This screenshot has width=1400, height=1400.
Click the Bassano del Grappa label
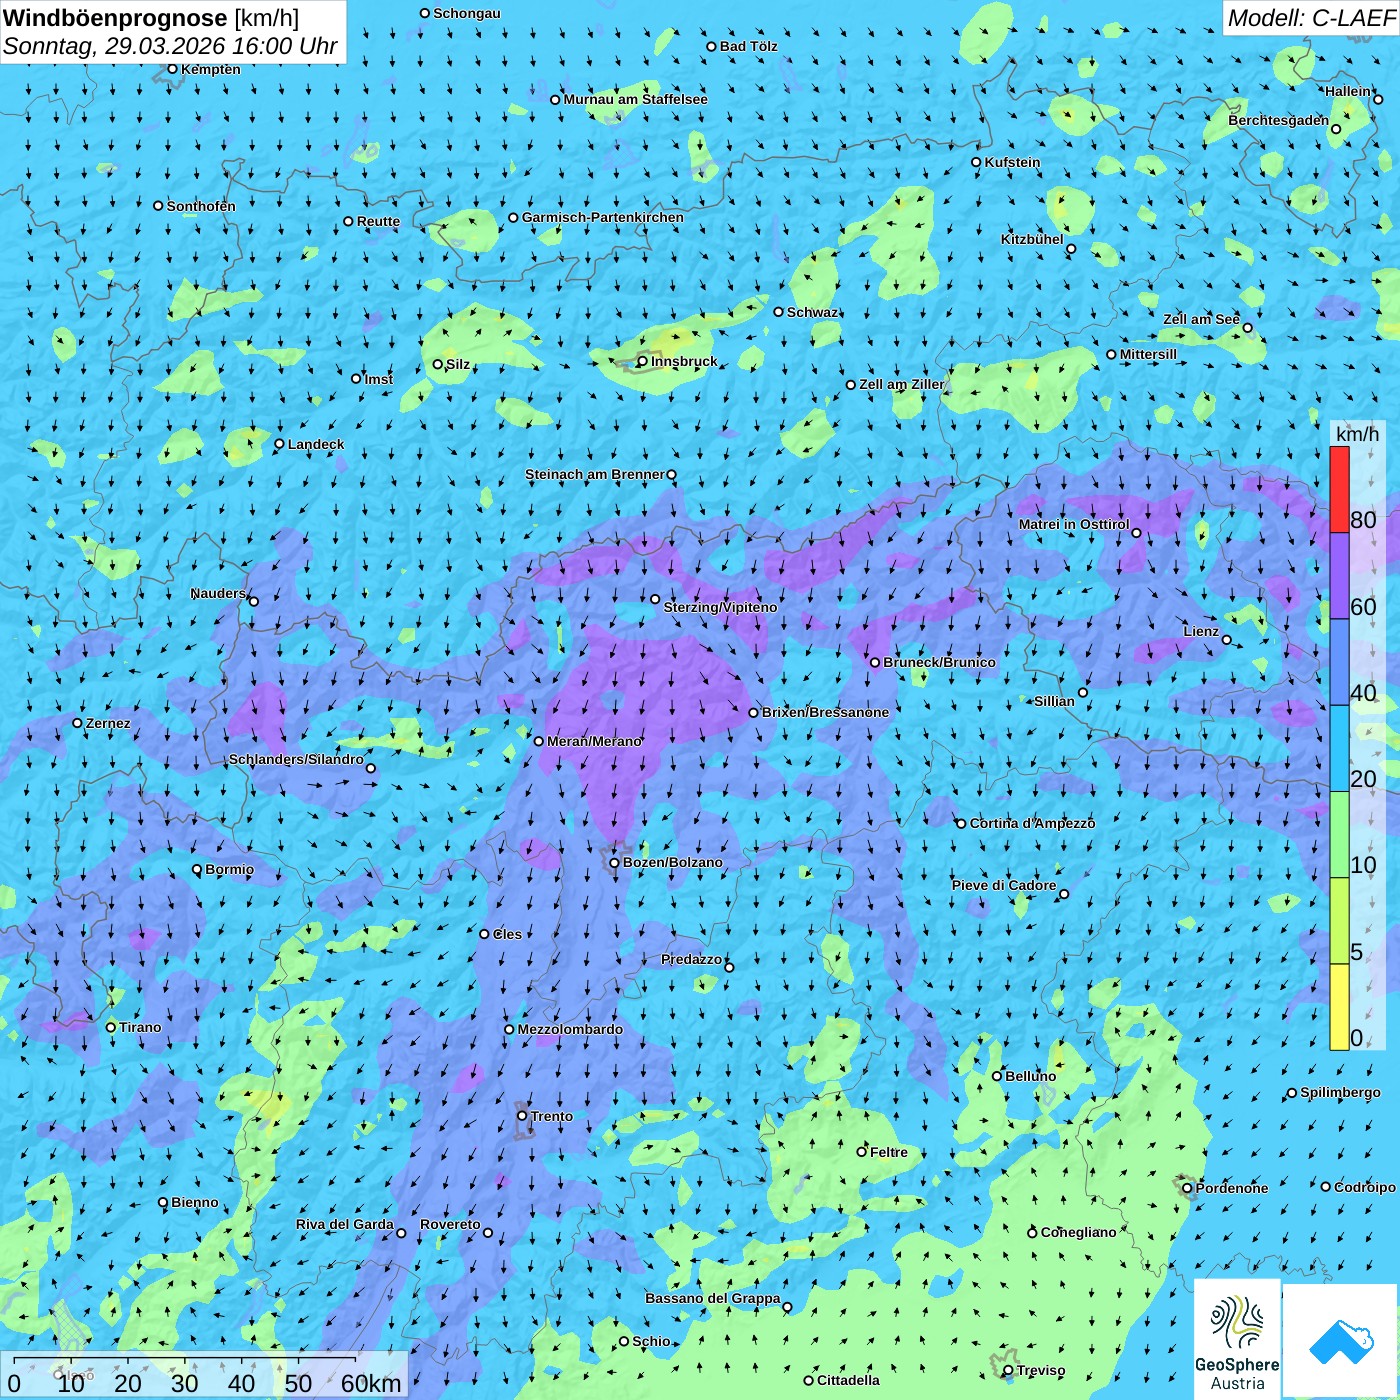pyautogui.click(x=713, y=1298)
